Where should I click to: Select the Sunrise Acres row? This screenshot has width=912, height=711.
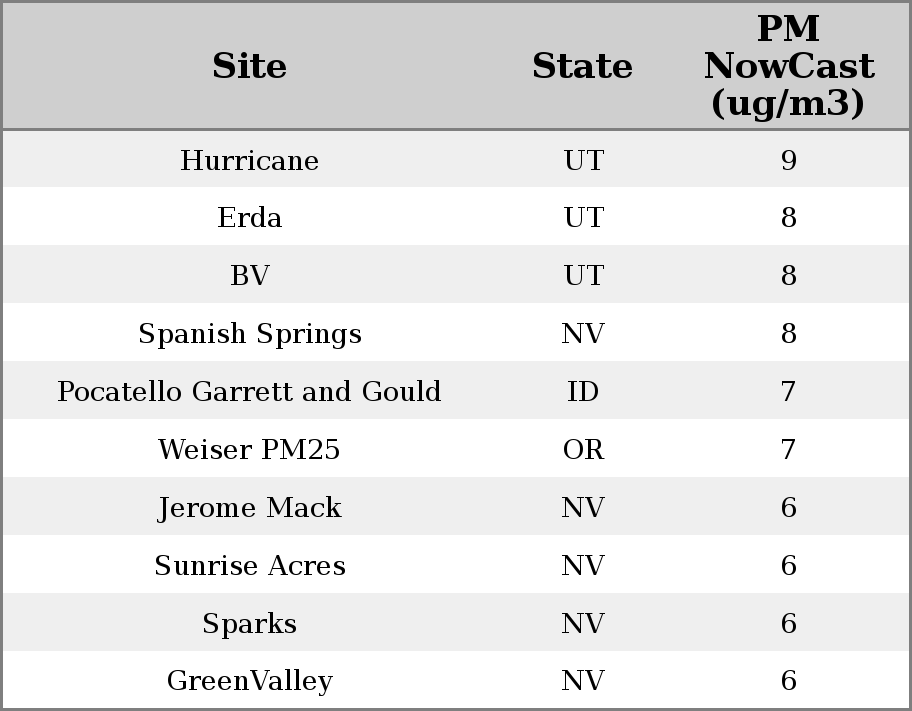[249, 566]
